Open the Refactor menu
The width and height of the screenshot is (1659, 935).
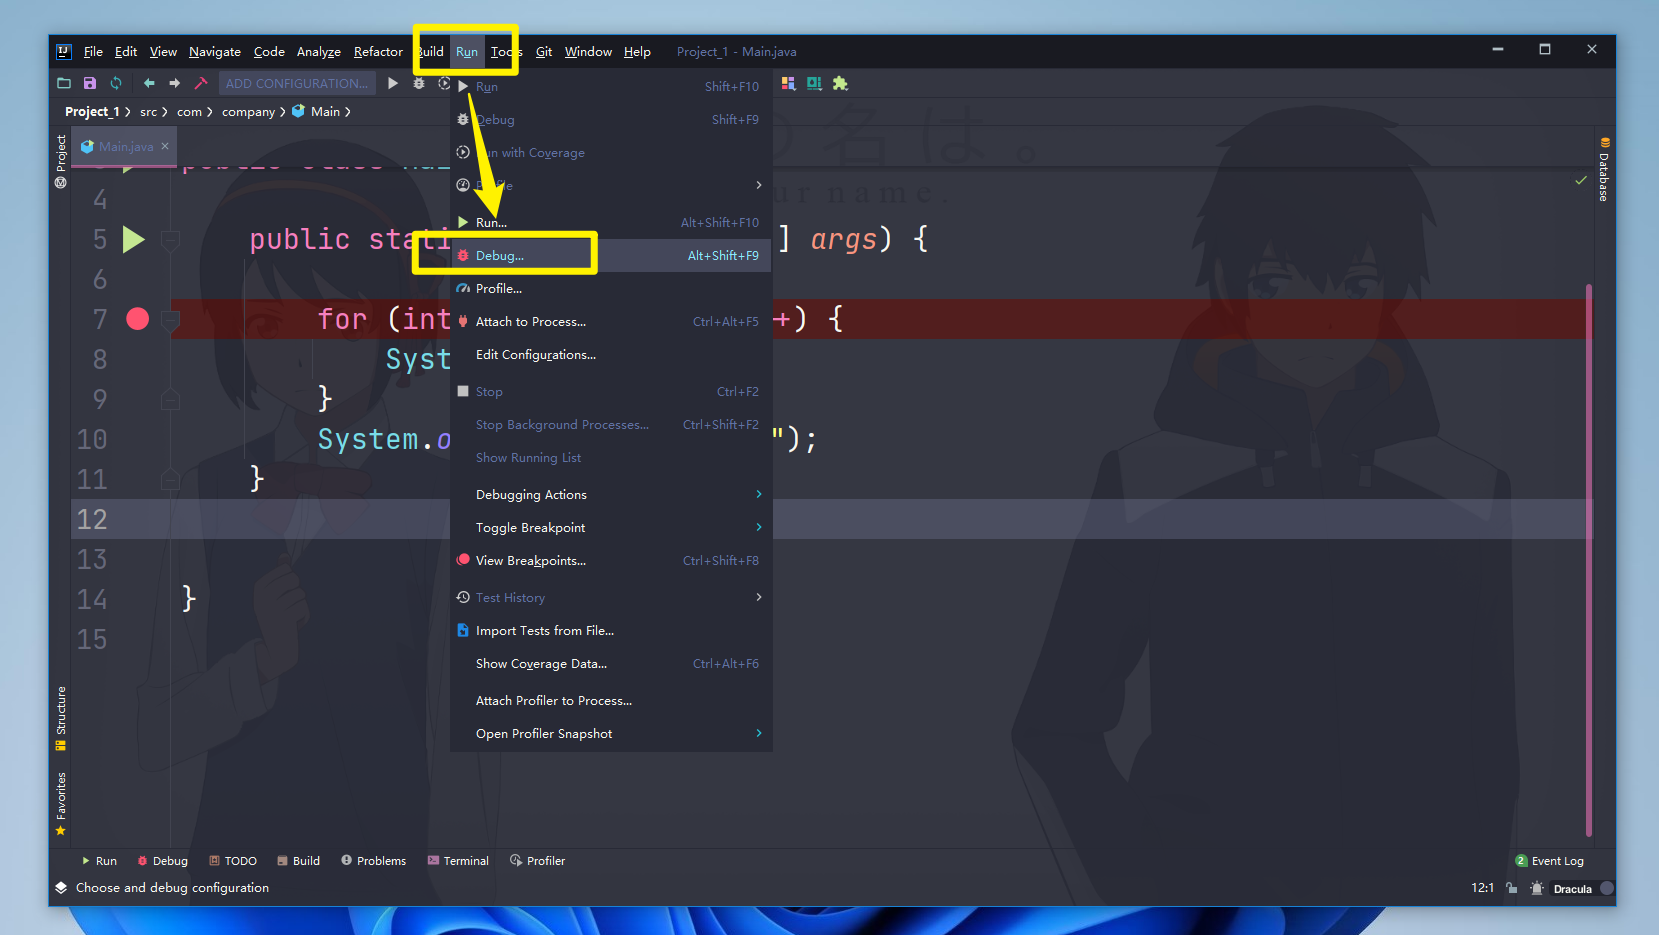[x=378, y=51]
